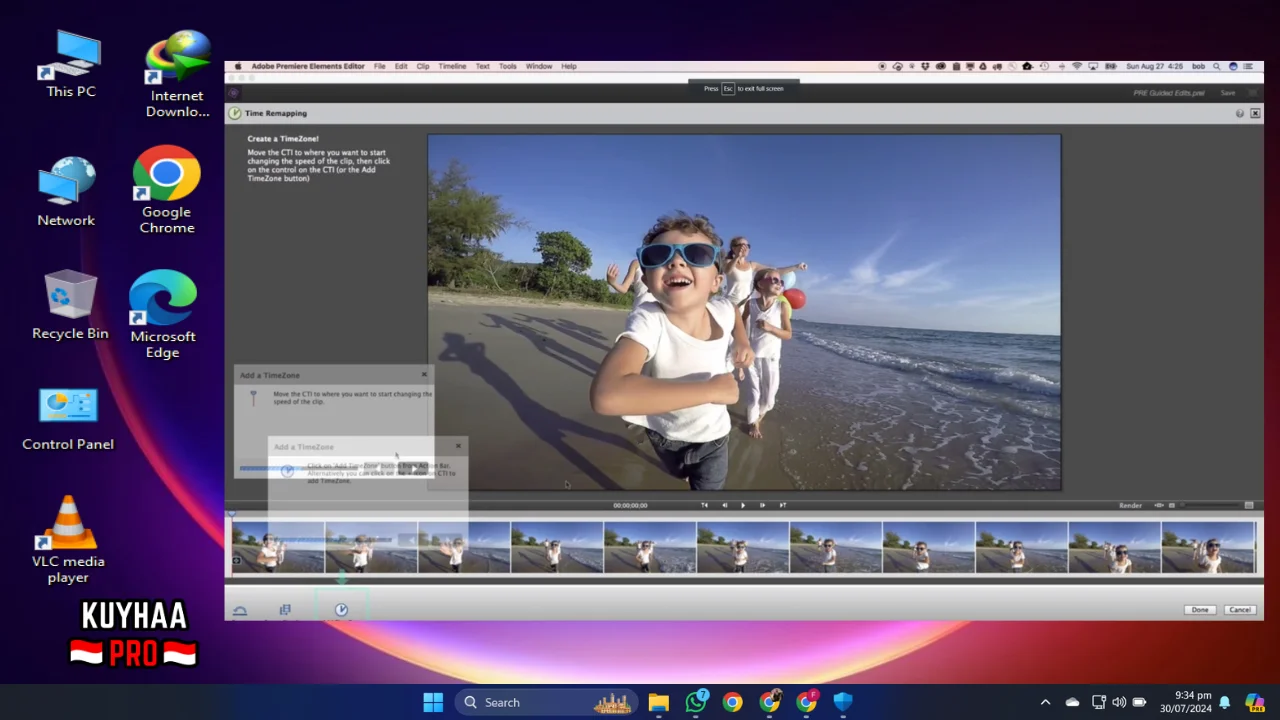The height and width of the screenshot is (720, 1280).
Task: Open Google Chrome desktop shortcut
Action: tap(166, 190)
